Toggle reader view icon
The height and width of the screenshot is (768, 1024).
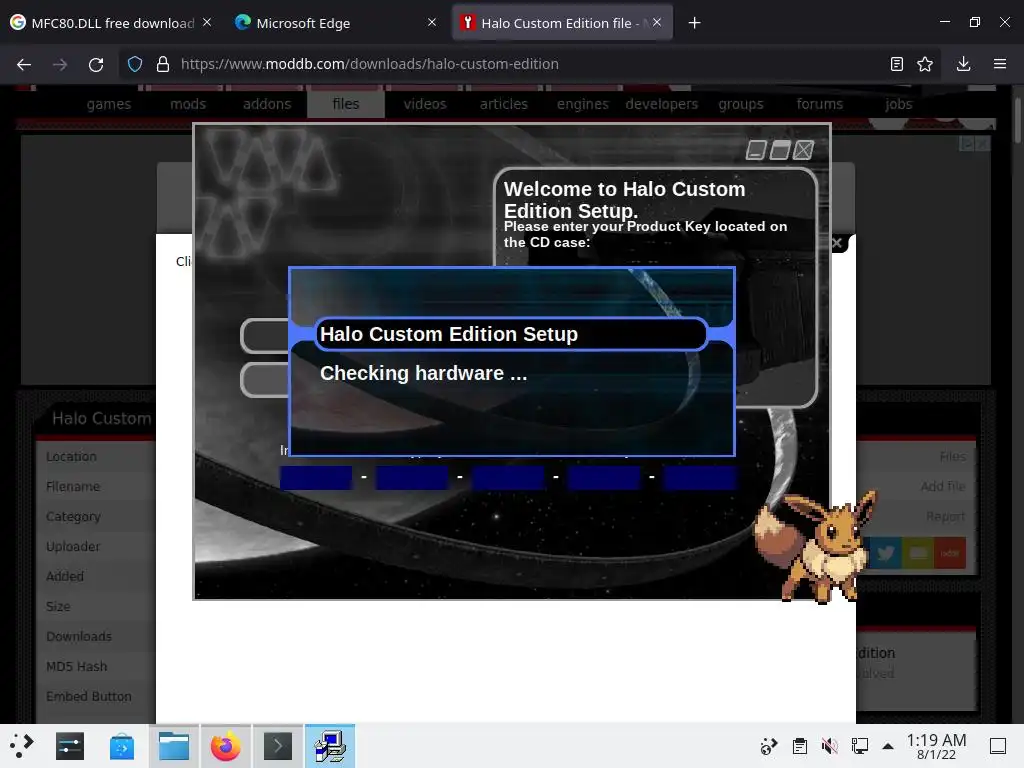pos(897,64)
